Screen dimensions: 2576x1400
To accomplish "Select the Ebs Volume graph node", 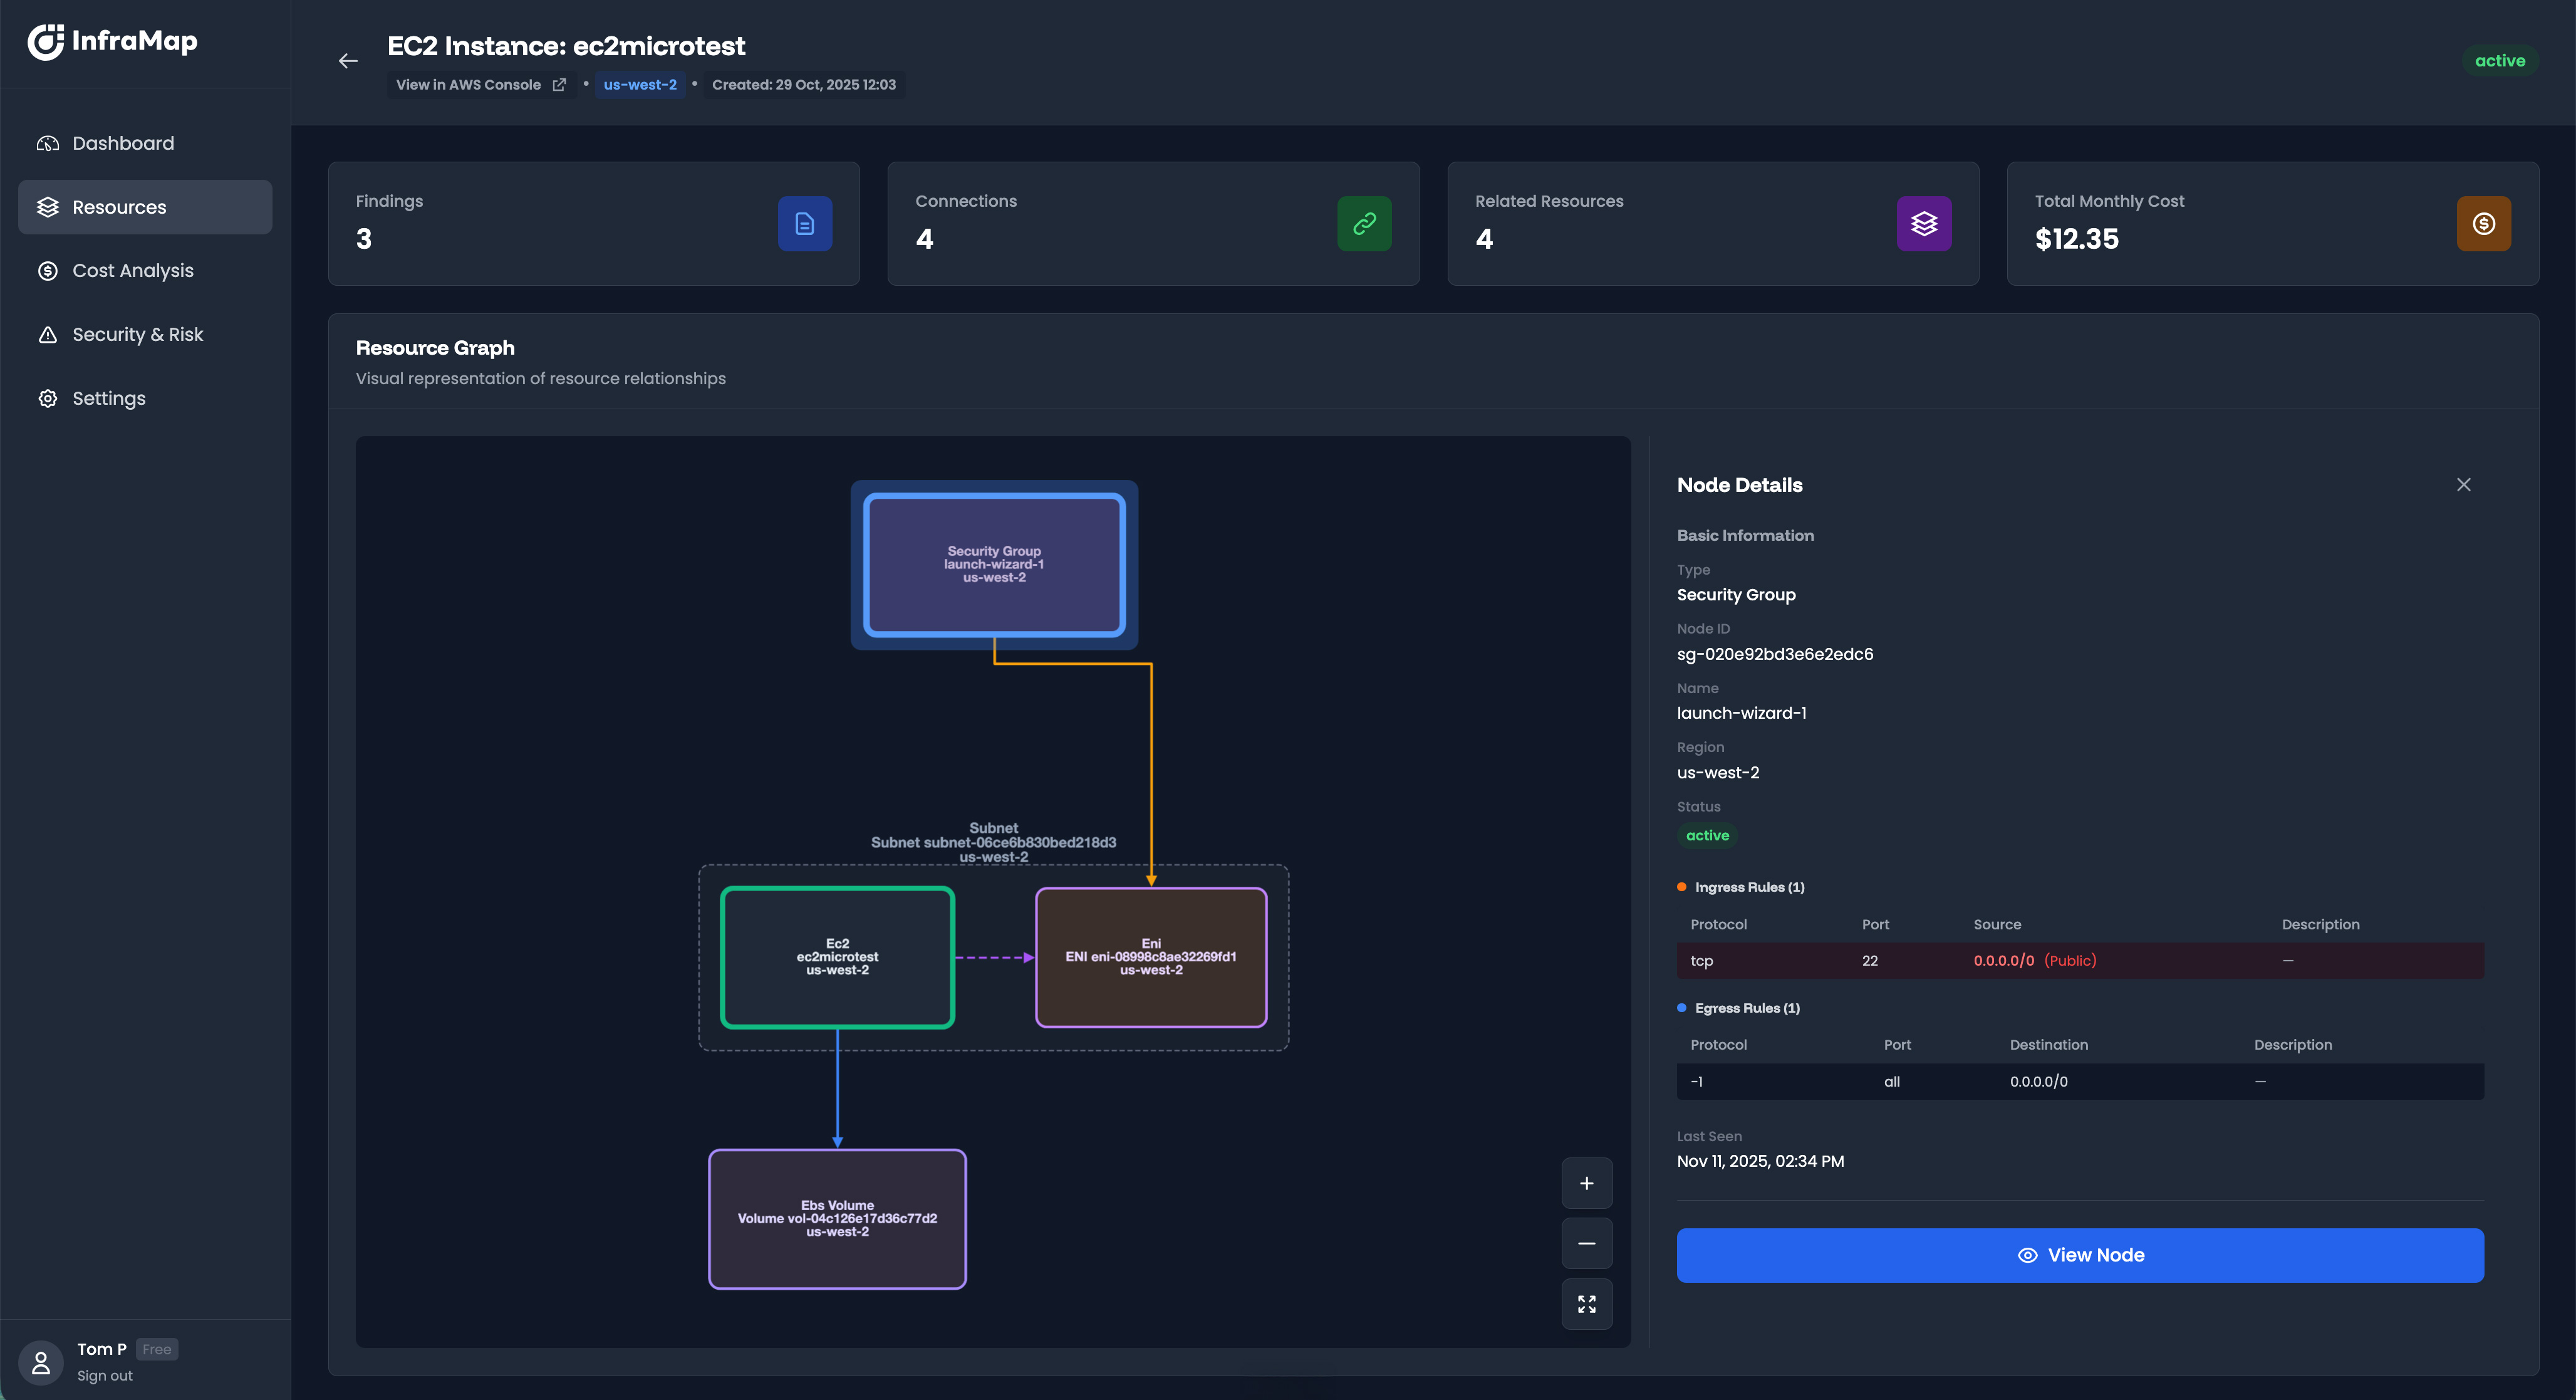I will 837,1219.
